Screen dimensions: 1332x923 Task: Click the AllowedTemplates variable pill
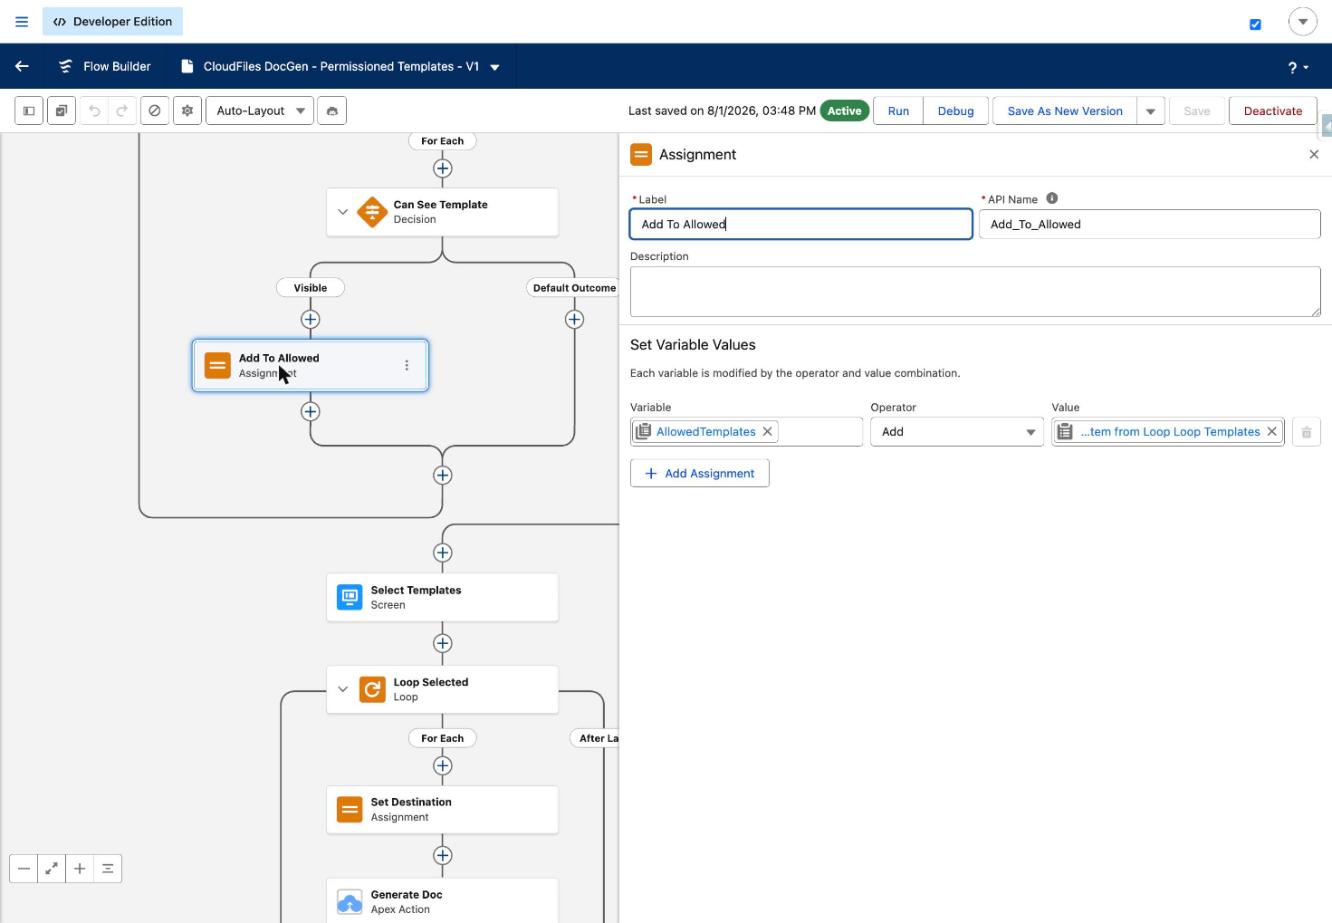coord(706,431)
